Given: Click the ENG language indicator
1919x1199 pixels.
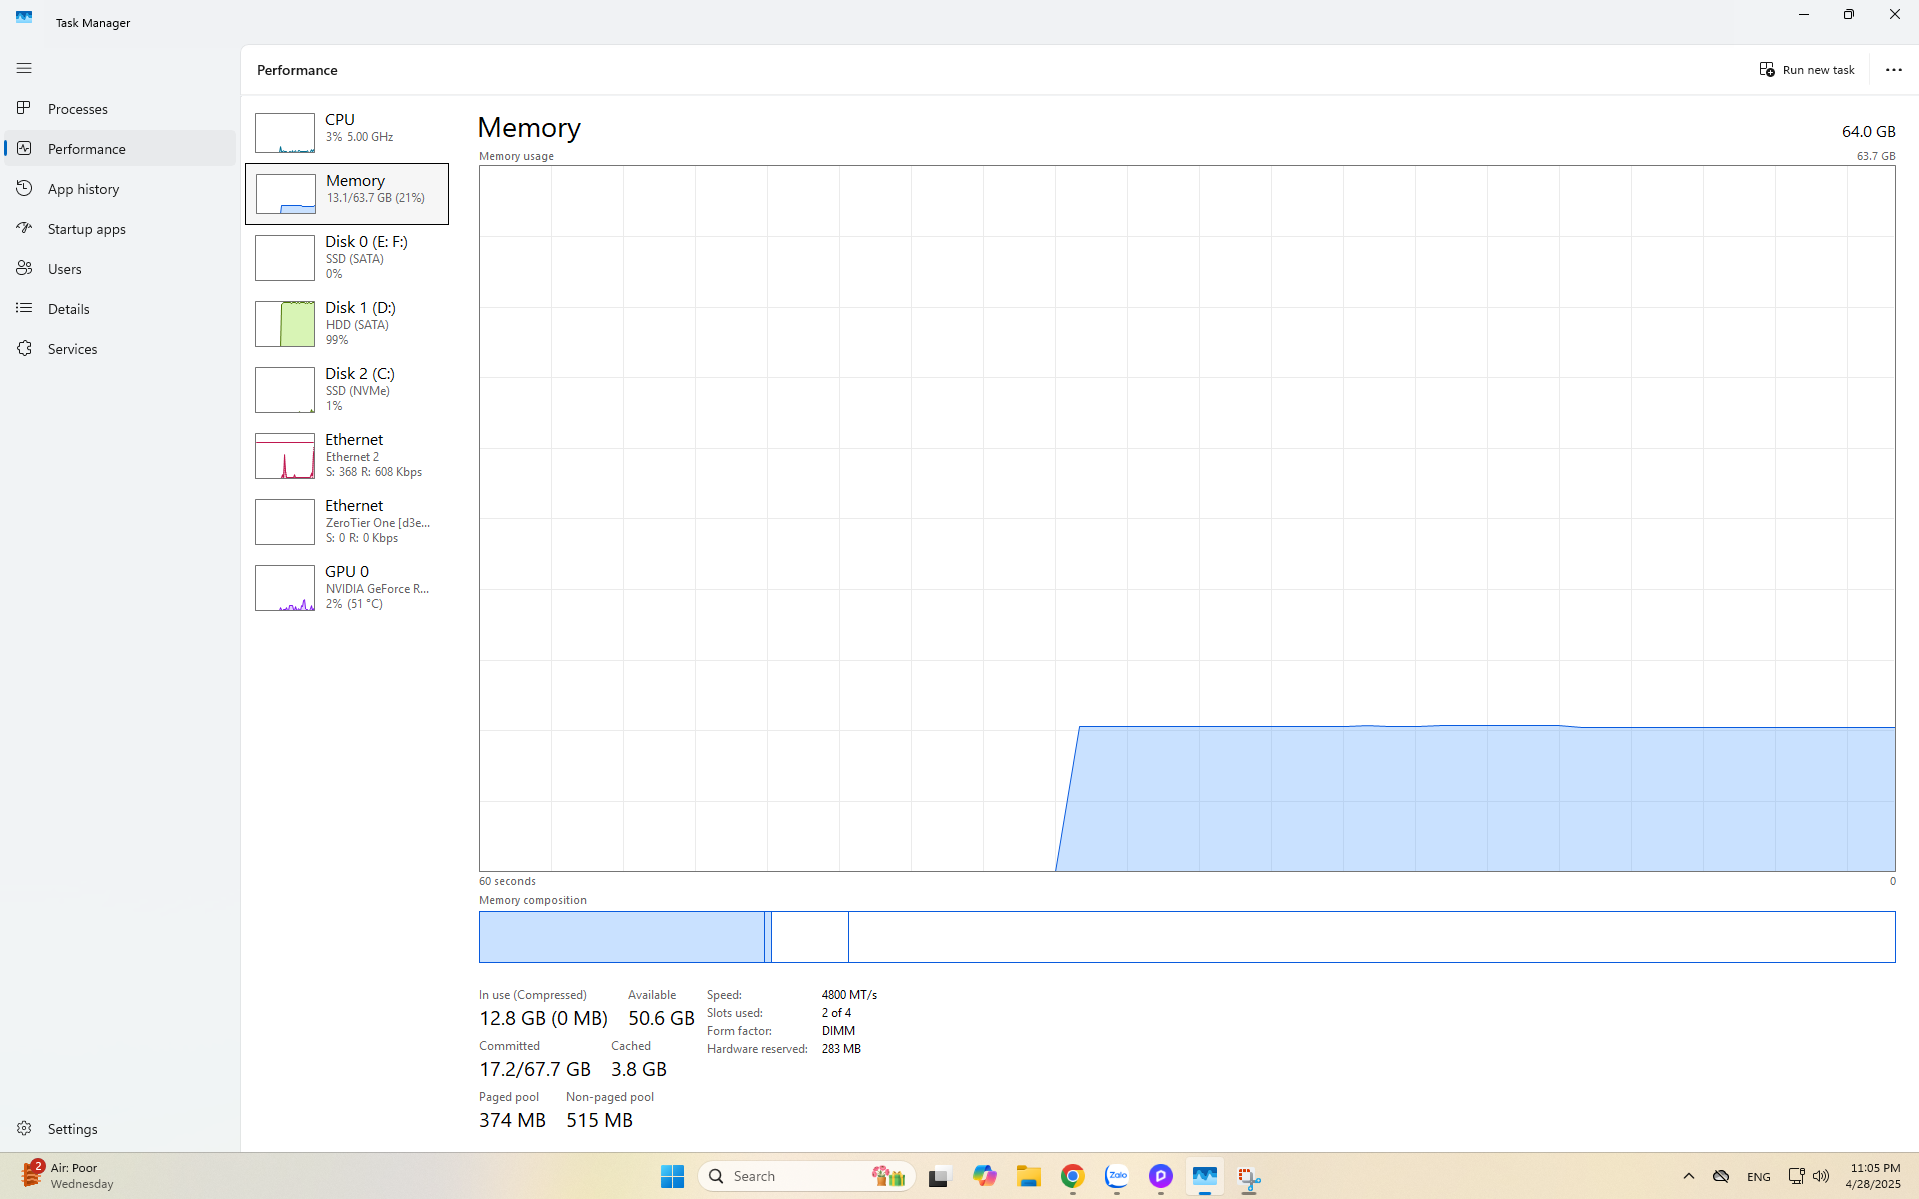Looking at the screenshot, I should [x=1759, y=1177].
